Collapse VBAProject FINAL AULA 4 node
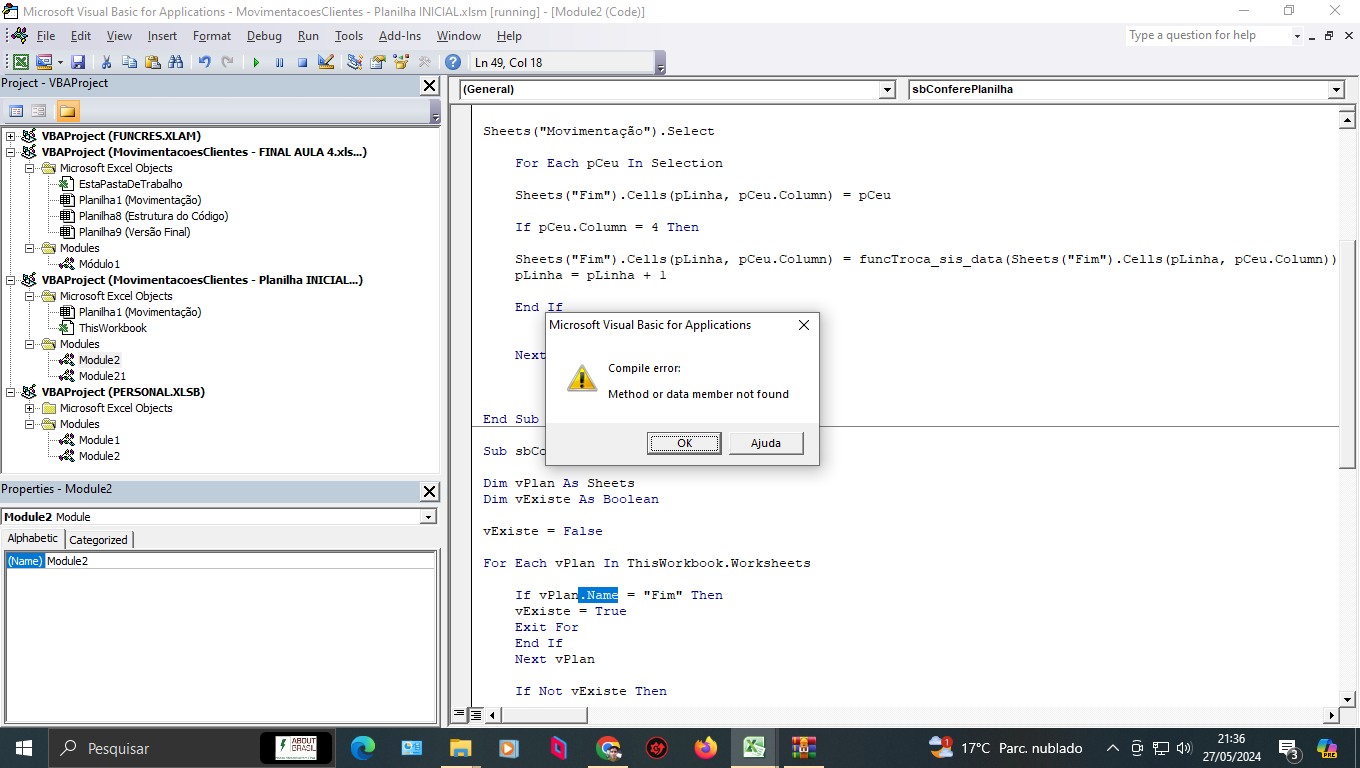 coord(11,152)
